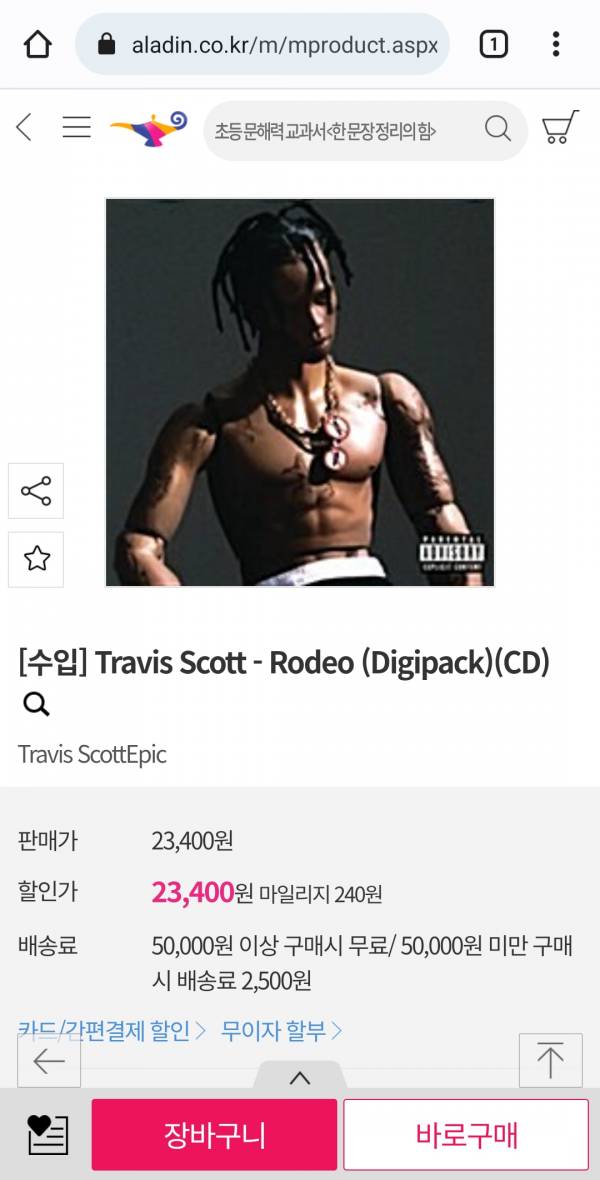
Task: Open the browser tab switcher showing 1
Action: click(493, 45)
